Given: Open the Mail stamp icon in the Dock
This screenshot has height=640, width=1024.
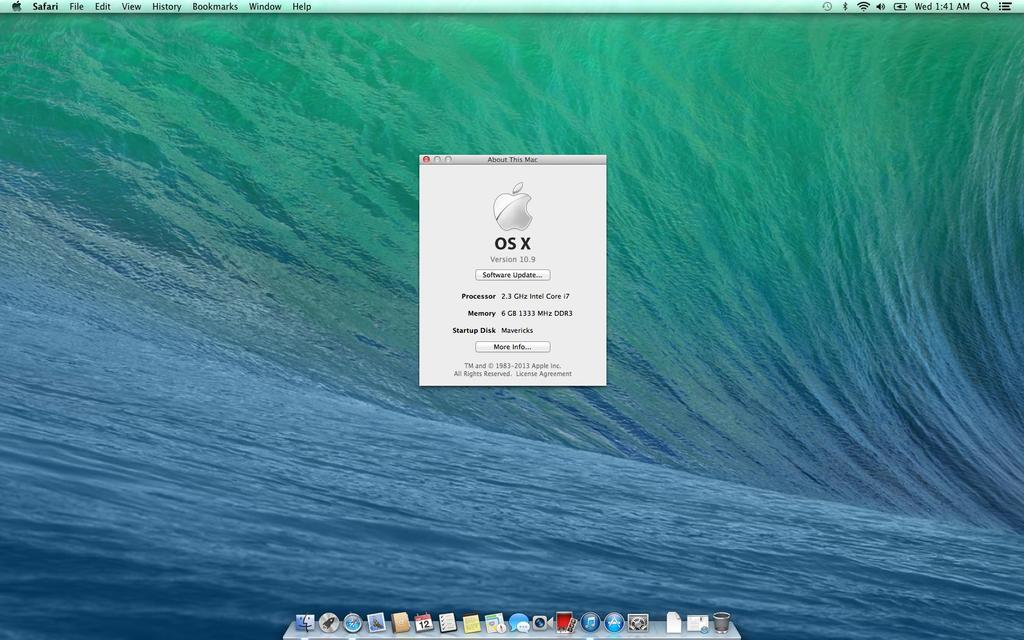Looking at the screenshot, I should (x=376, y=622).
